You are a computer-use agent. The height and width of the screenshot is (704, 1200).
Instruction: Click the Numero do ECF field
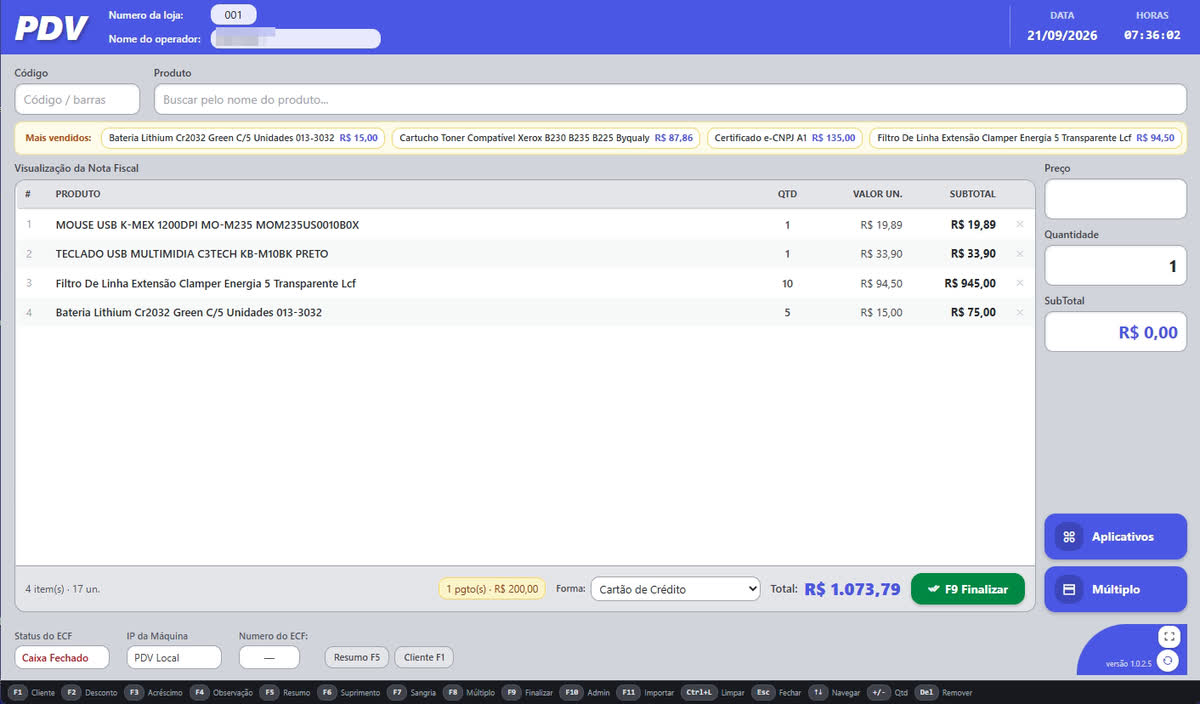pyautogui.click(x=269, y=657)
